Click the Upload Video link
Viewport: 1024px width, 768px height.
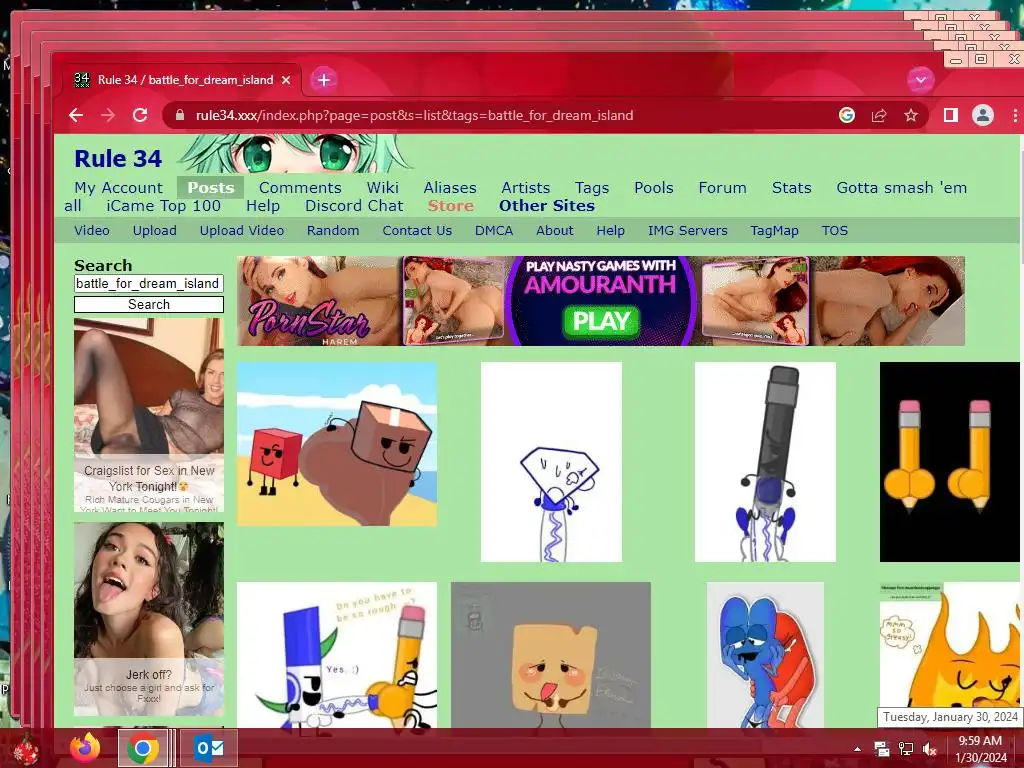[242, 231]
